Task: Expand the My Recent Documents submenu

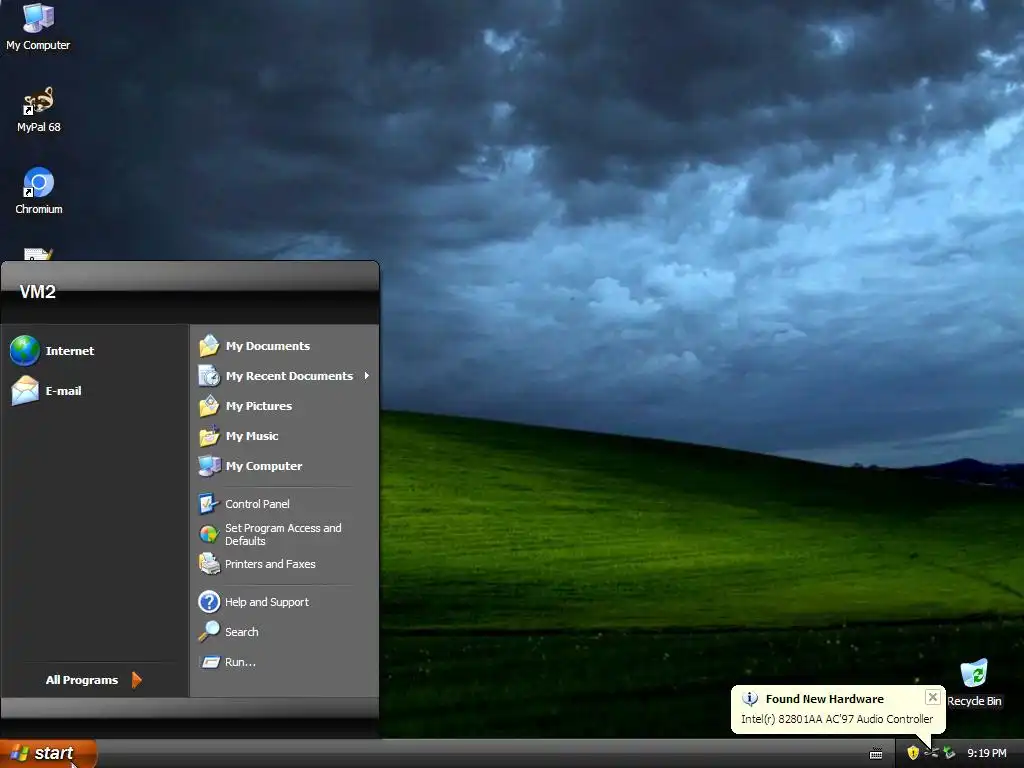Action: point(283,376)
